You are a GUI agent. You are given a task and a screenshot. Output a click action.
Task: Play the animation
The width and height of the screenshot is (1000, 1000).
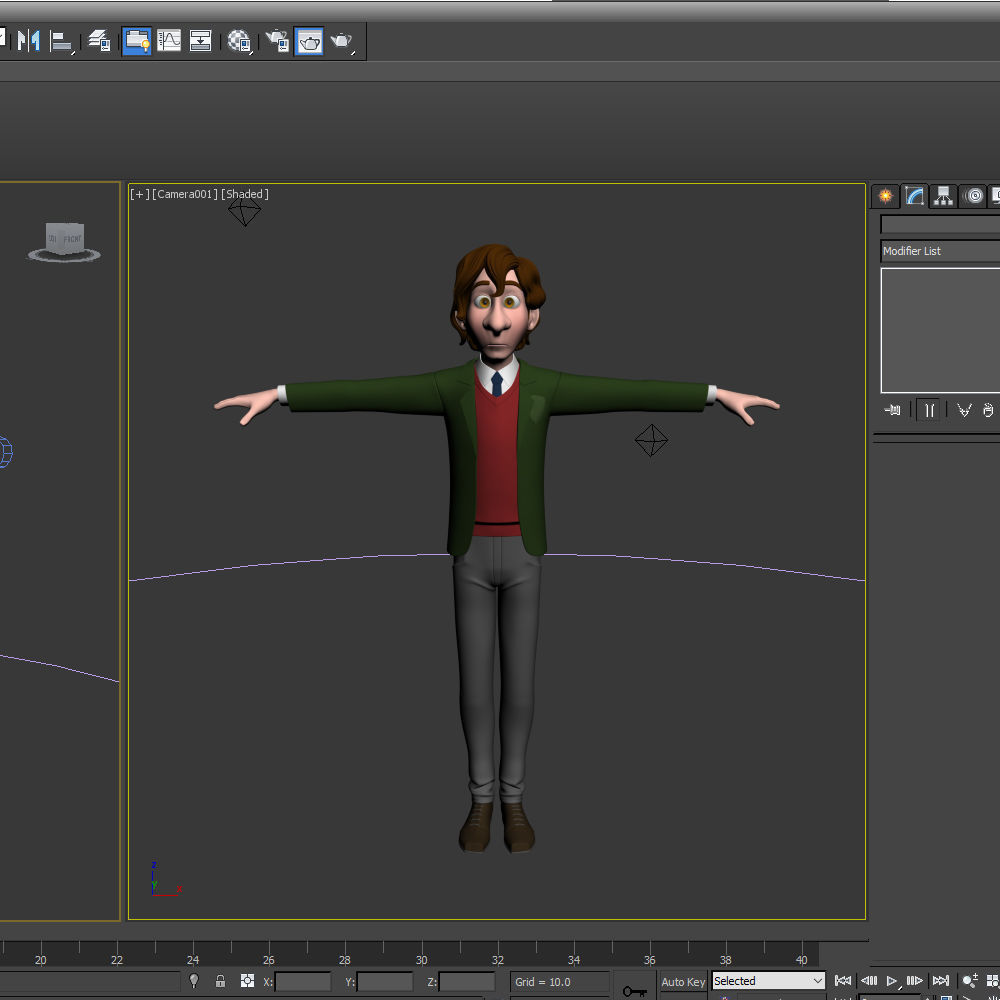point(892,981)
